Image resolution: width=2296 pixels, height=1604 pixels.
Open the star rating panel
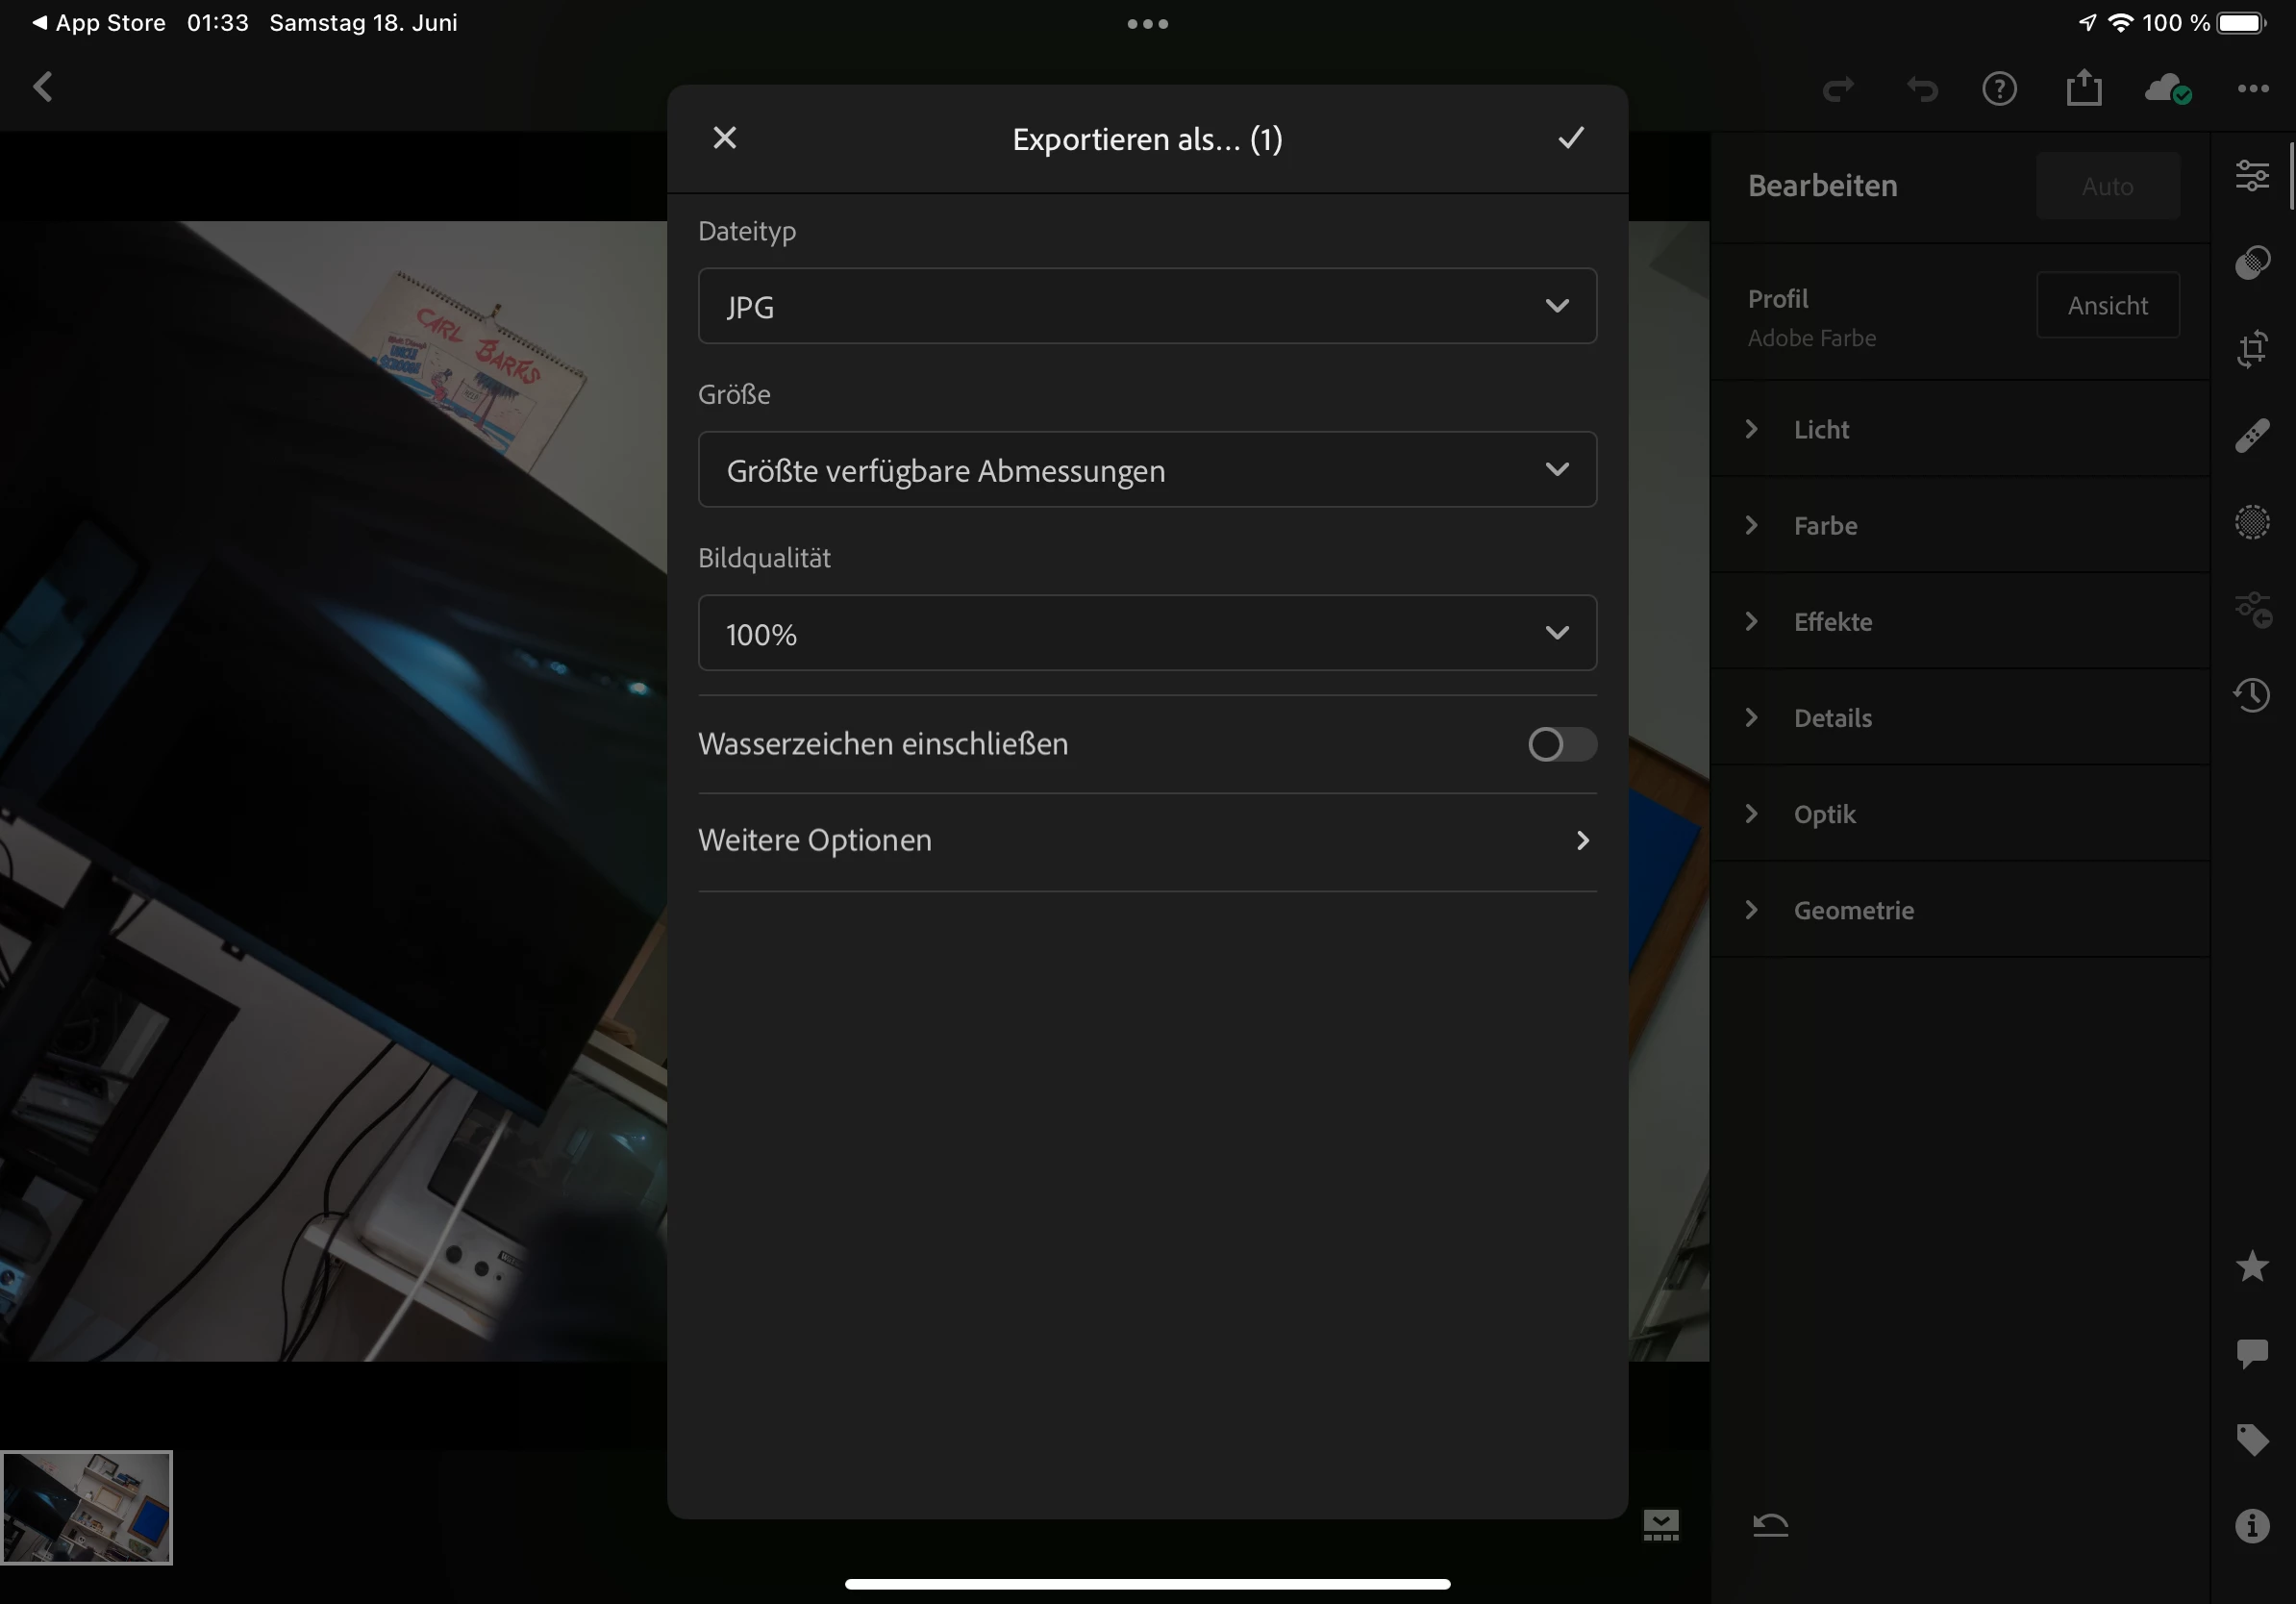[2252, 1266]
